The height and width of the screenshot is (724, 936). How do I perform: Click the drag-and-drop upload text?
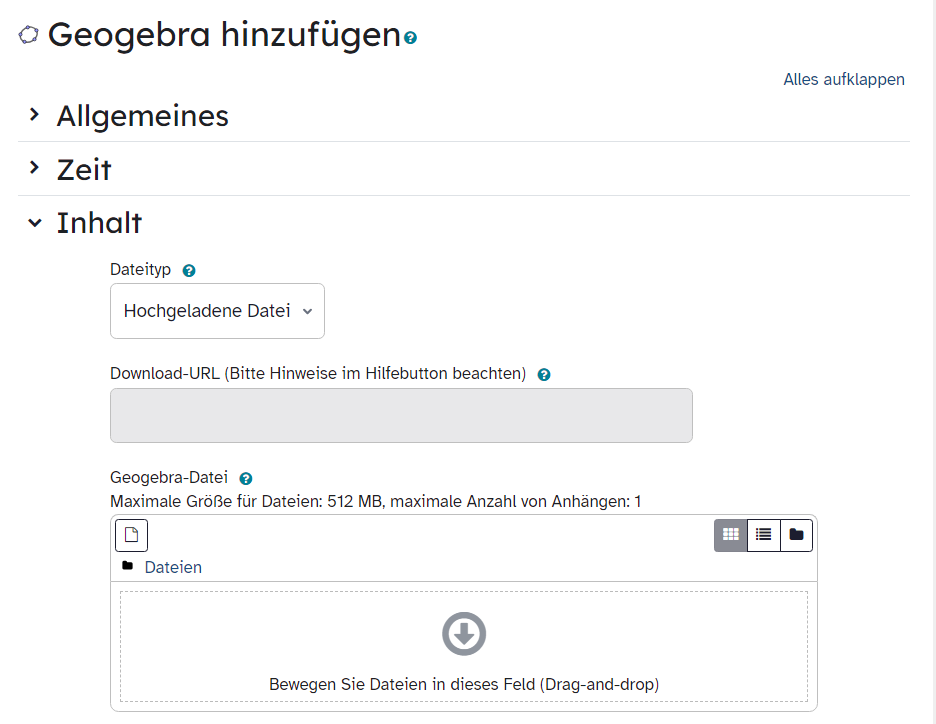464,685
